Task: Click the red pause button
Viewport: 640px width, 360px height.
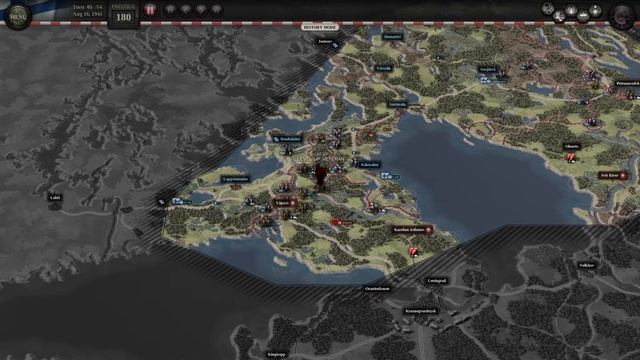Action: click(x=150, y=10)
